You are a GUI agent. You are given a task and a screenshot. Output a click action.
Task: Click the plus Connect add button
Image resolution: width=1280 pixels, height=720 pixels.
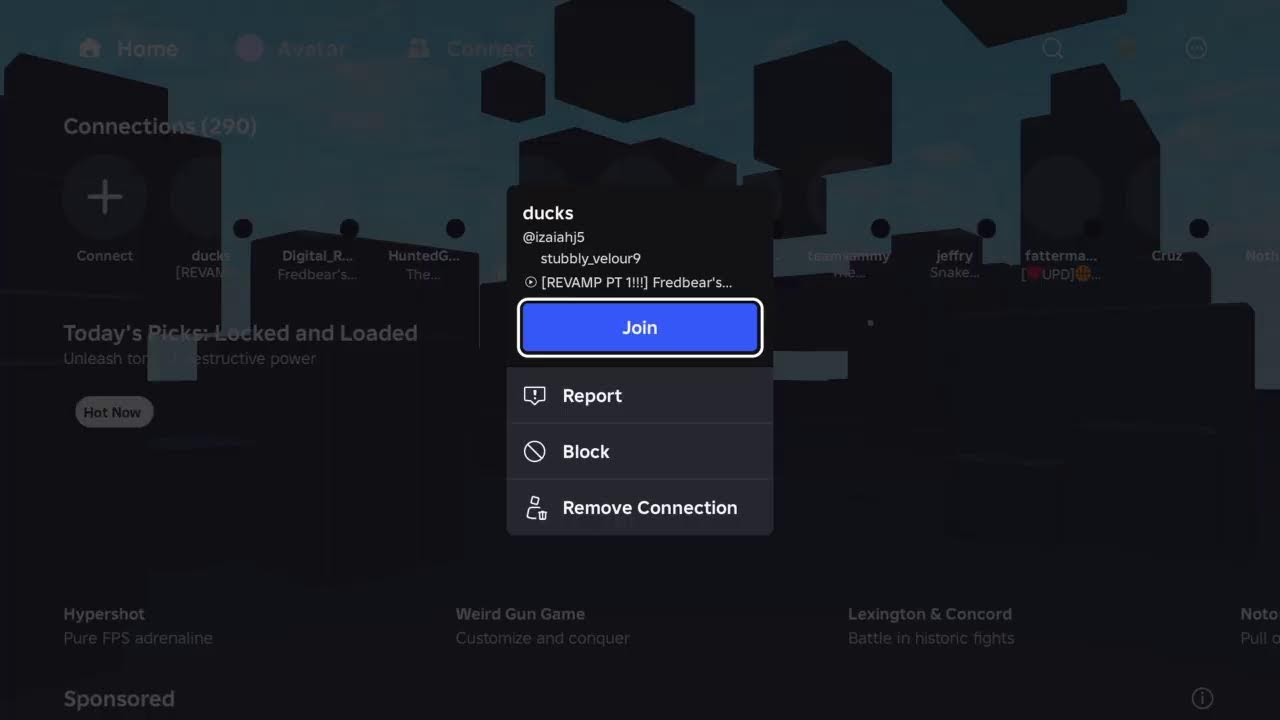pos(105,197)
